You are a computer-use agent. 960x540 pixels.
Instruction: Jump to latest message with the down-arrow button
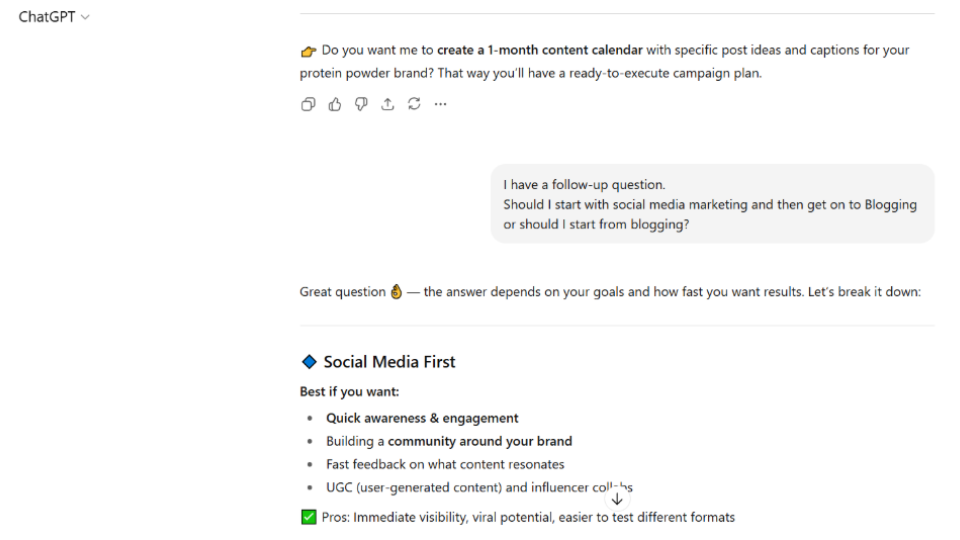click(617, 499)
